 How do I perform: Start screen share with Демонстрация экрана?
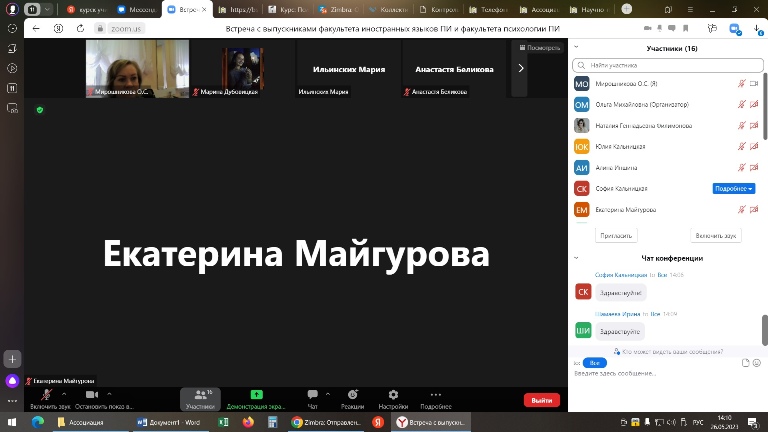pos(256,395)
